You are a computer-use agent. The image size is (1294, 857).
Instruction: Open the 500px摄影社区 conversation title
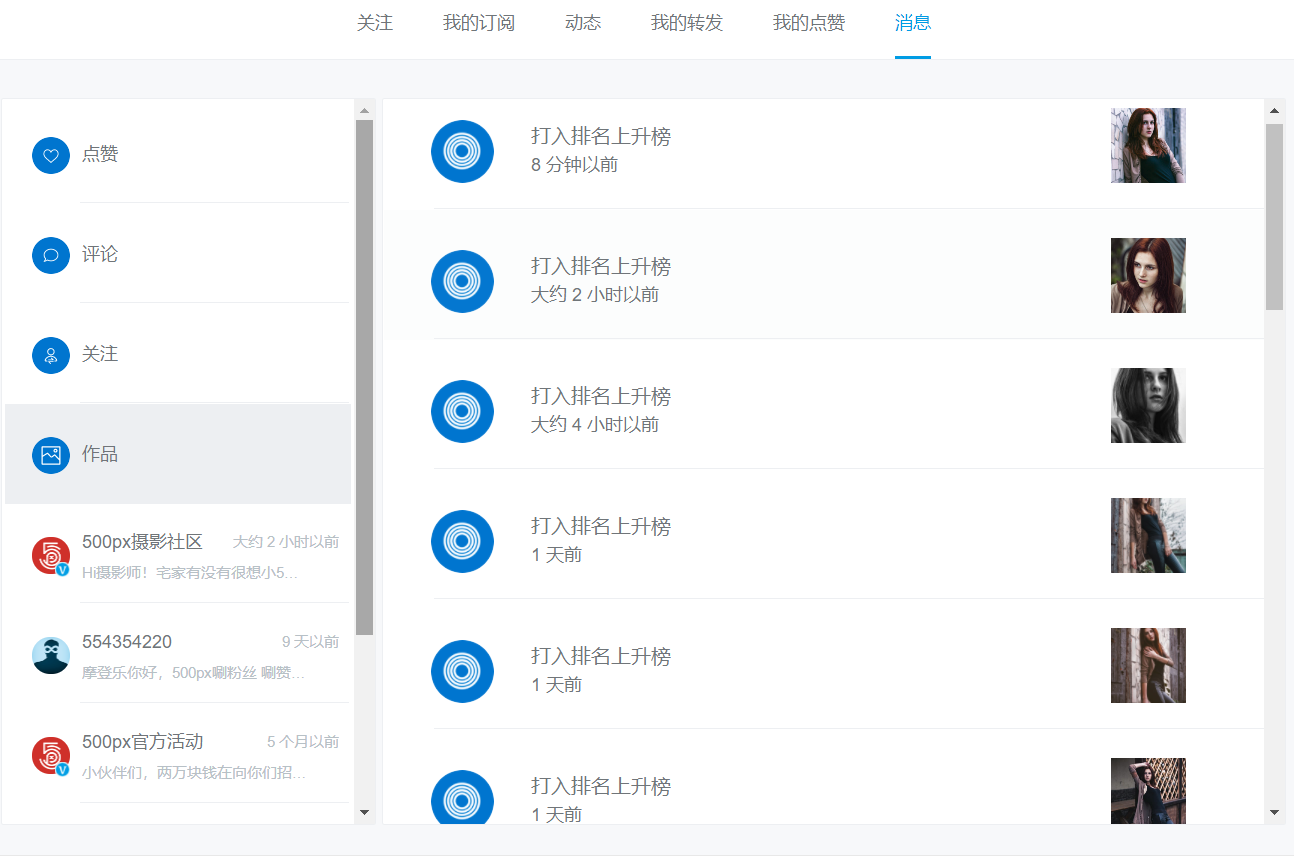coord(142,542)
